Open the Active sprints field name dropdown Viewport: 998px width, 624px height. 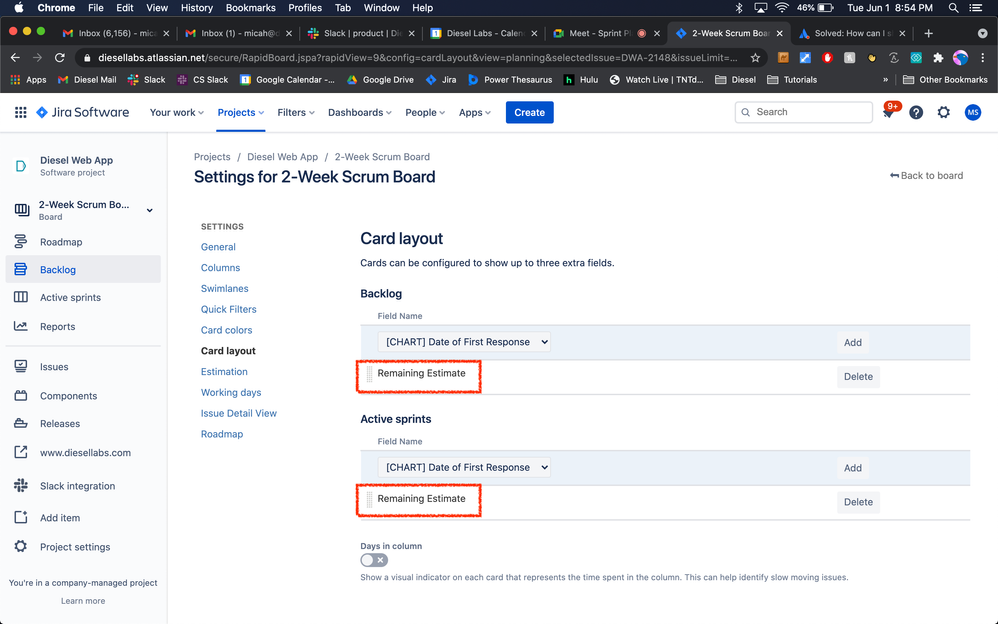pyautogui.click(x=463, y=467)
